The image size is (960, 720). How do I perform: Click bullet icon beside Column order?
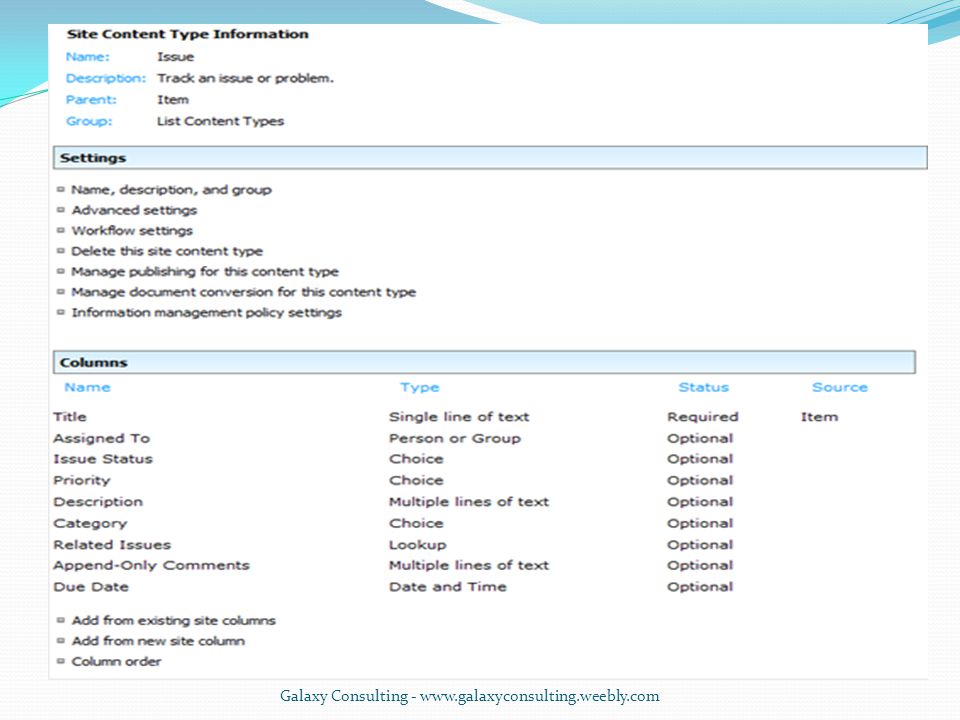61,661
